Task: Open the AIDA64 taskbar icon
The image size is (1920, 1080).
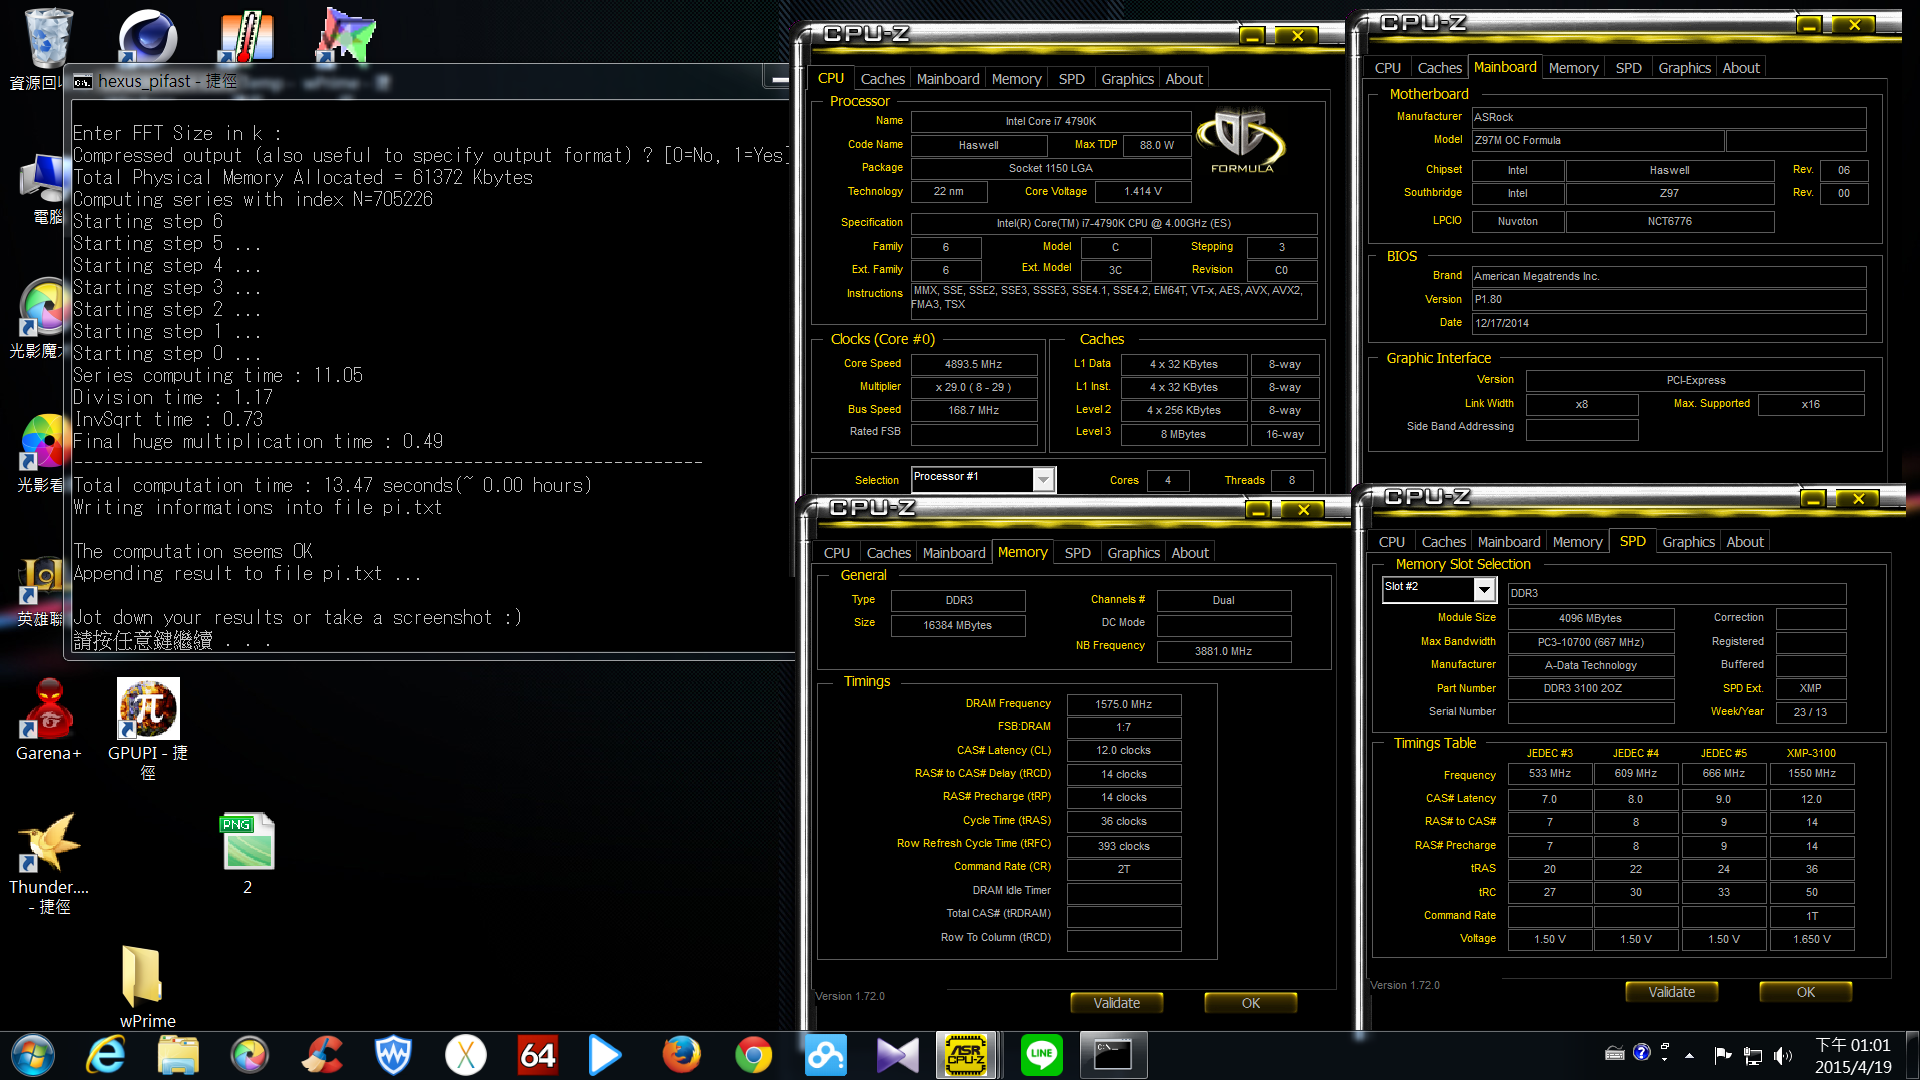Action: coord(537,1055)
